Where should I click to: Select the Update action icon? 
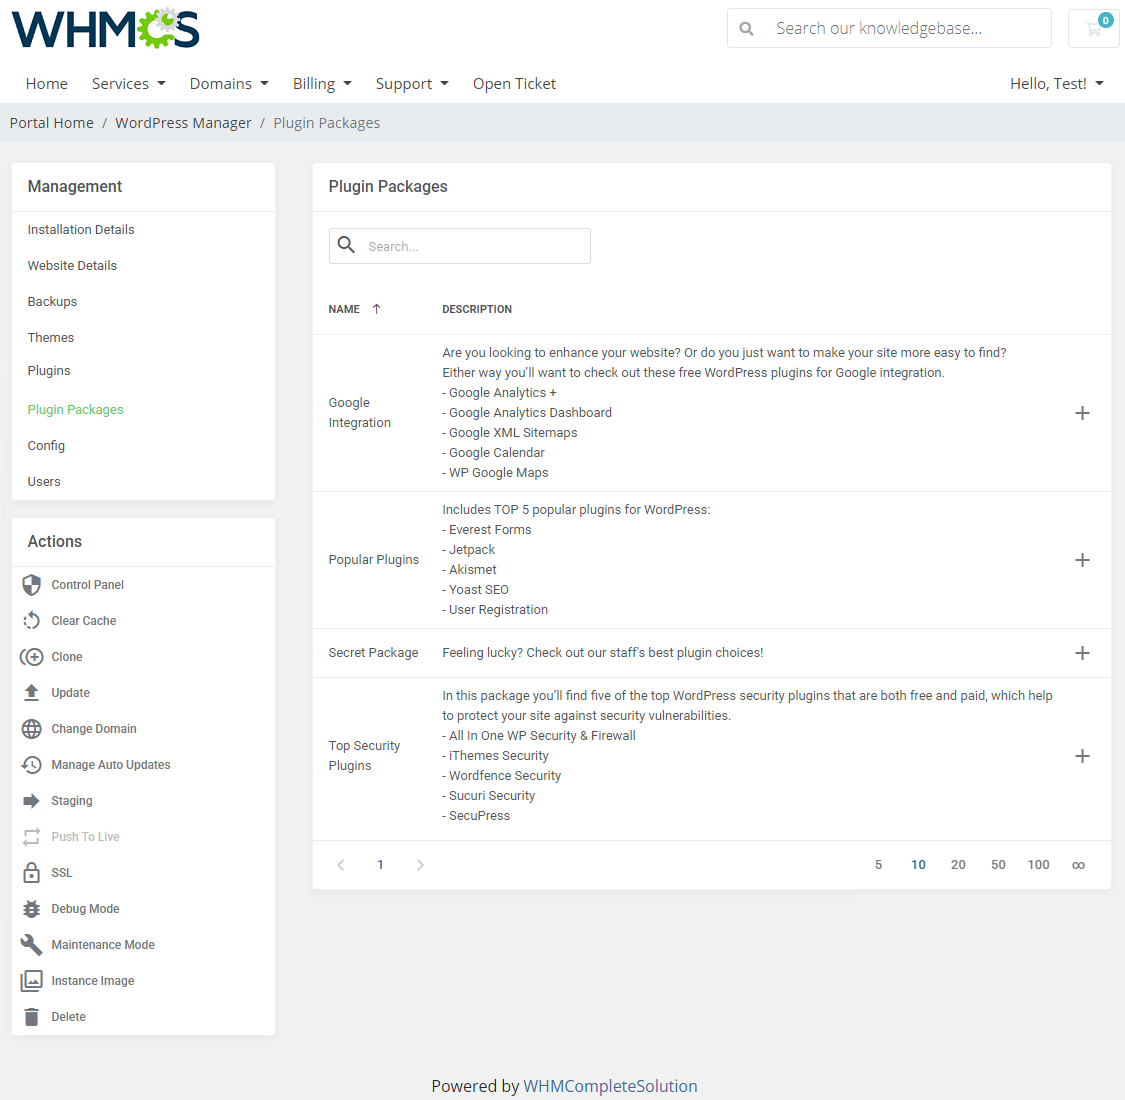[x=32, y=692]
